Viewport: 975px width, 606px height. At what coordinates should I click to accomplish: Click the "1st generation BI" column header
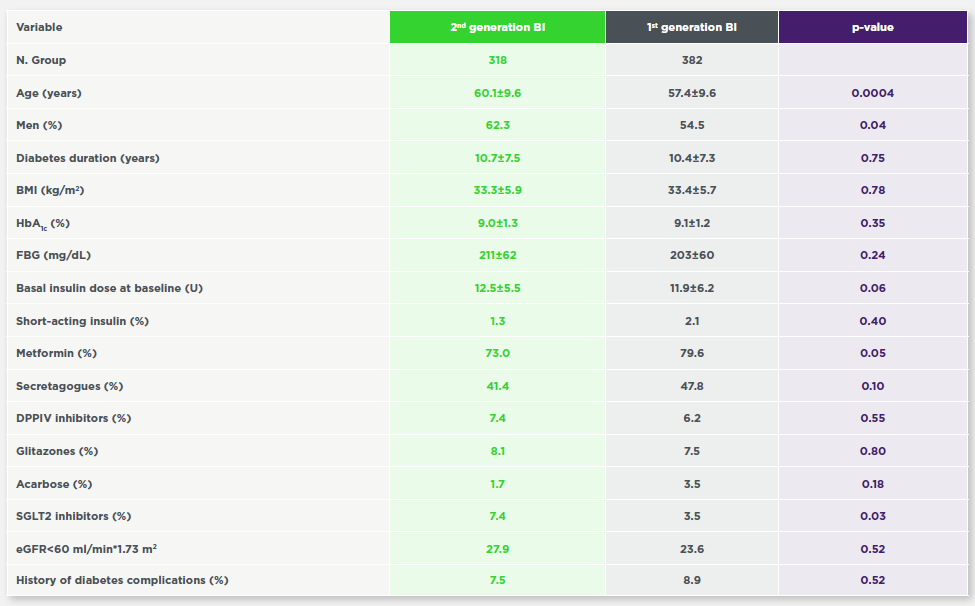tap(691, 28)
